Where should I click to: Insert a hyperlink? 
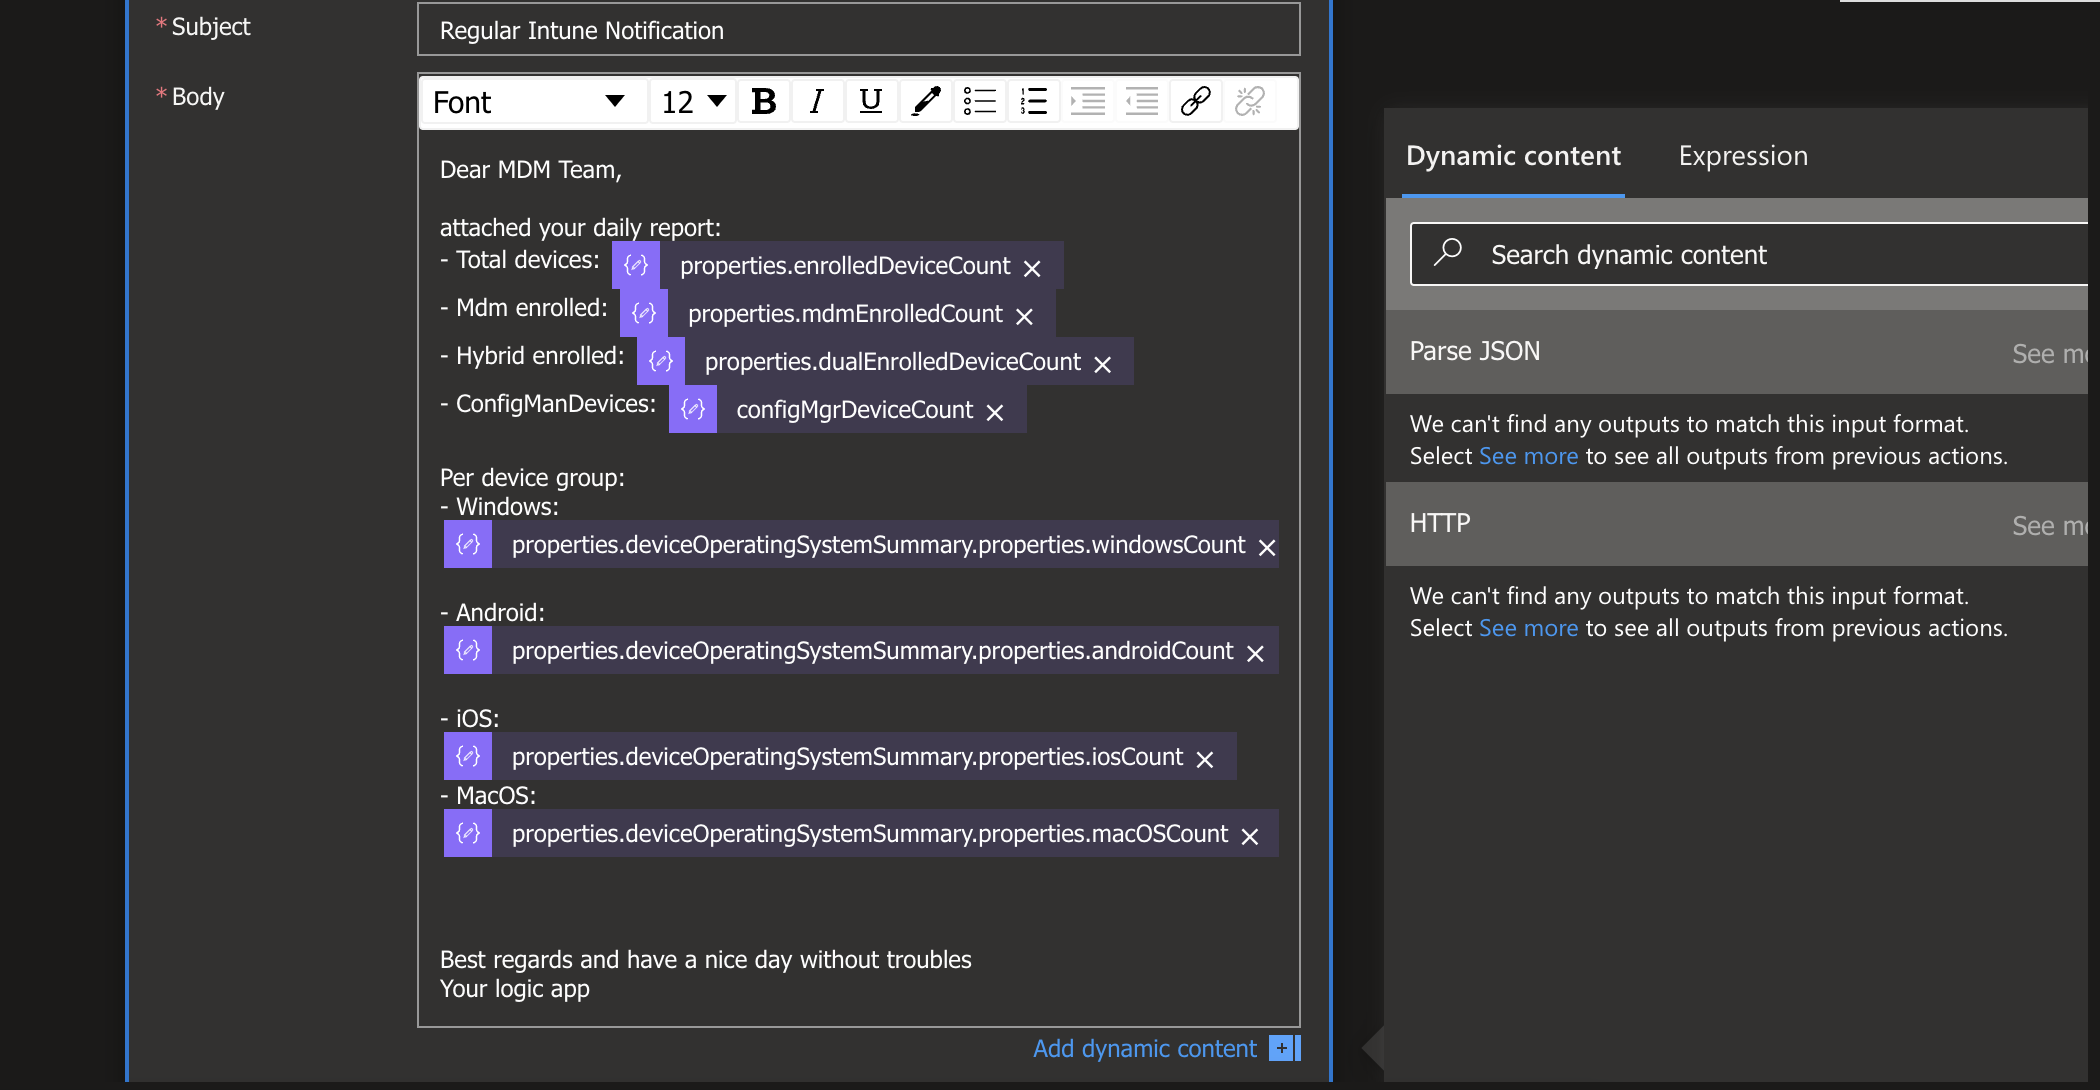click(x=1195, y=101)
